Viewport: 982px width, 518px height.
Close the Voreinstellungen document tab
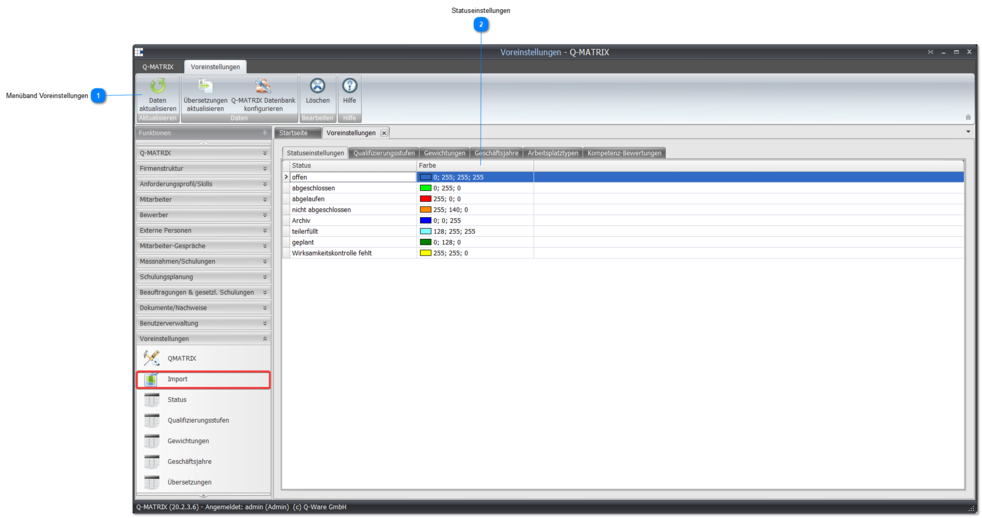[384, 133]
